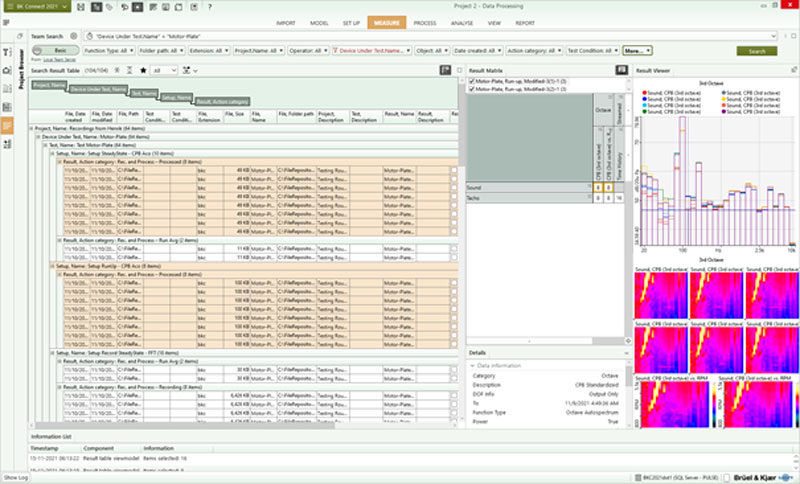Image resolution: width=800 pixels, height=484 pixels.
Task: Open the ANALYSE tab
Action: click(462, 23)
